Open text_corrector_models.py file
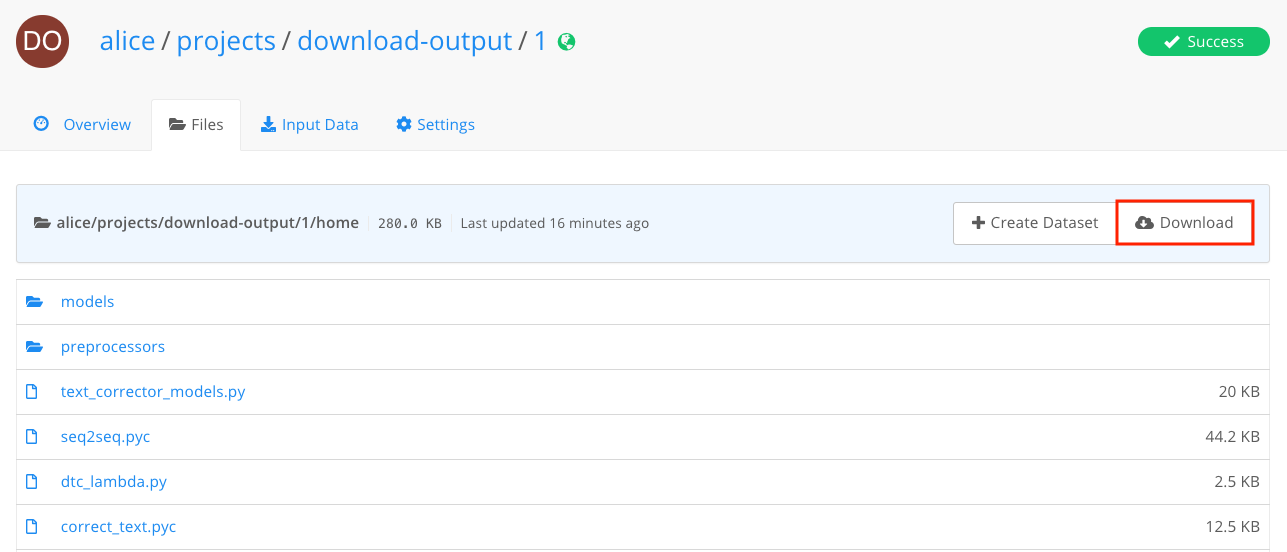1287x552 pixels. [x=153, y=392]
